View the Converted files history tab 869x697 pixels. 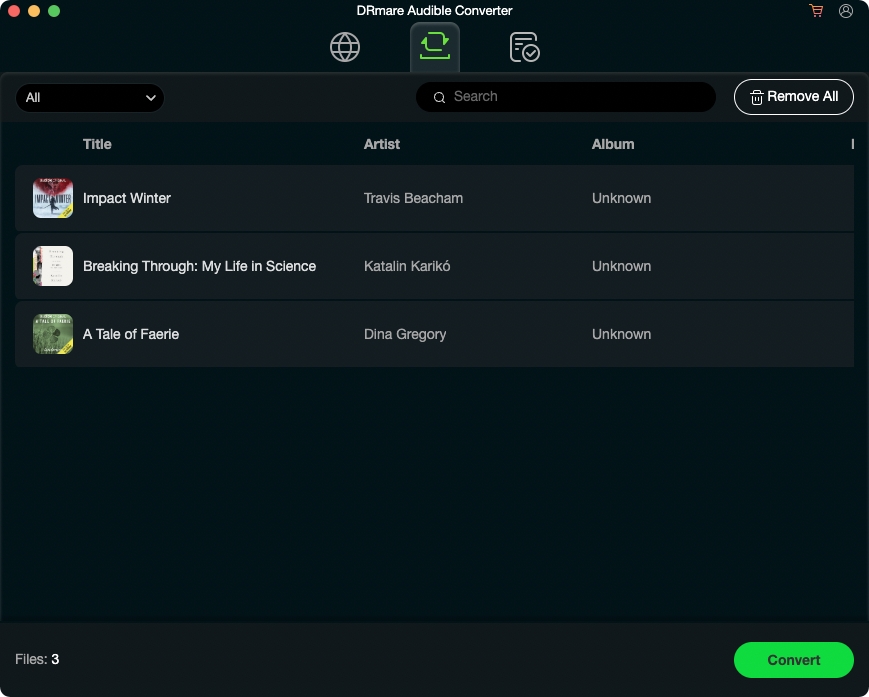pyautogui.click(x=524, y=46)
